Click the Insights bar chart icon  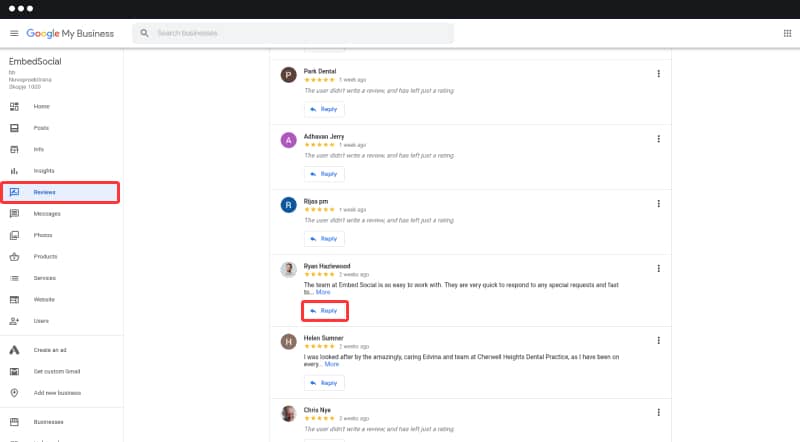pyautogui.click(x=14, y=171)
